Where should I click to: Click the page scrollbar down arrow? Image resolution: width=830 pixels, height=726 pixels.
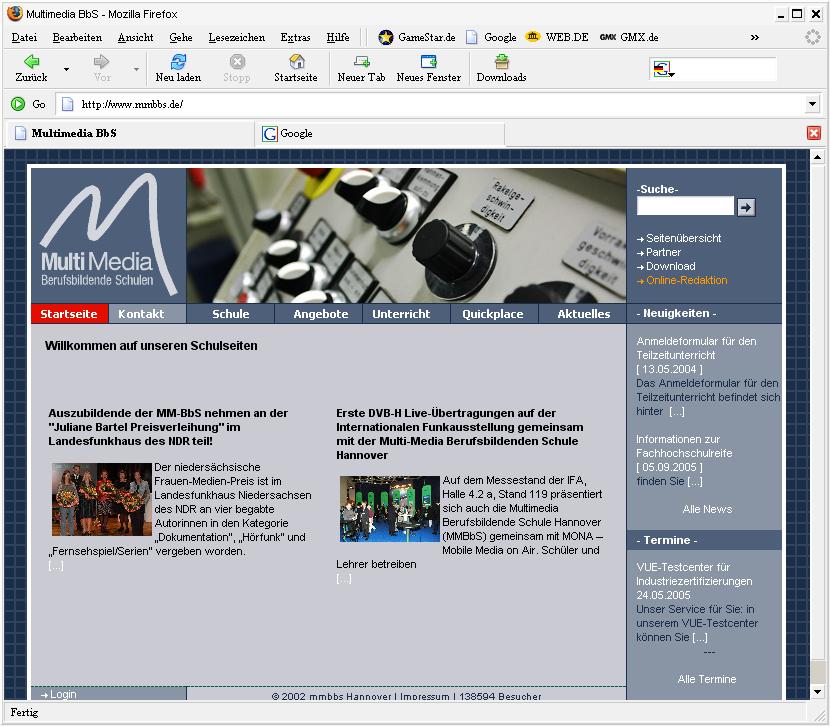(817, 691)
